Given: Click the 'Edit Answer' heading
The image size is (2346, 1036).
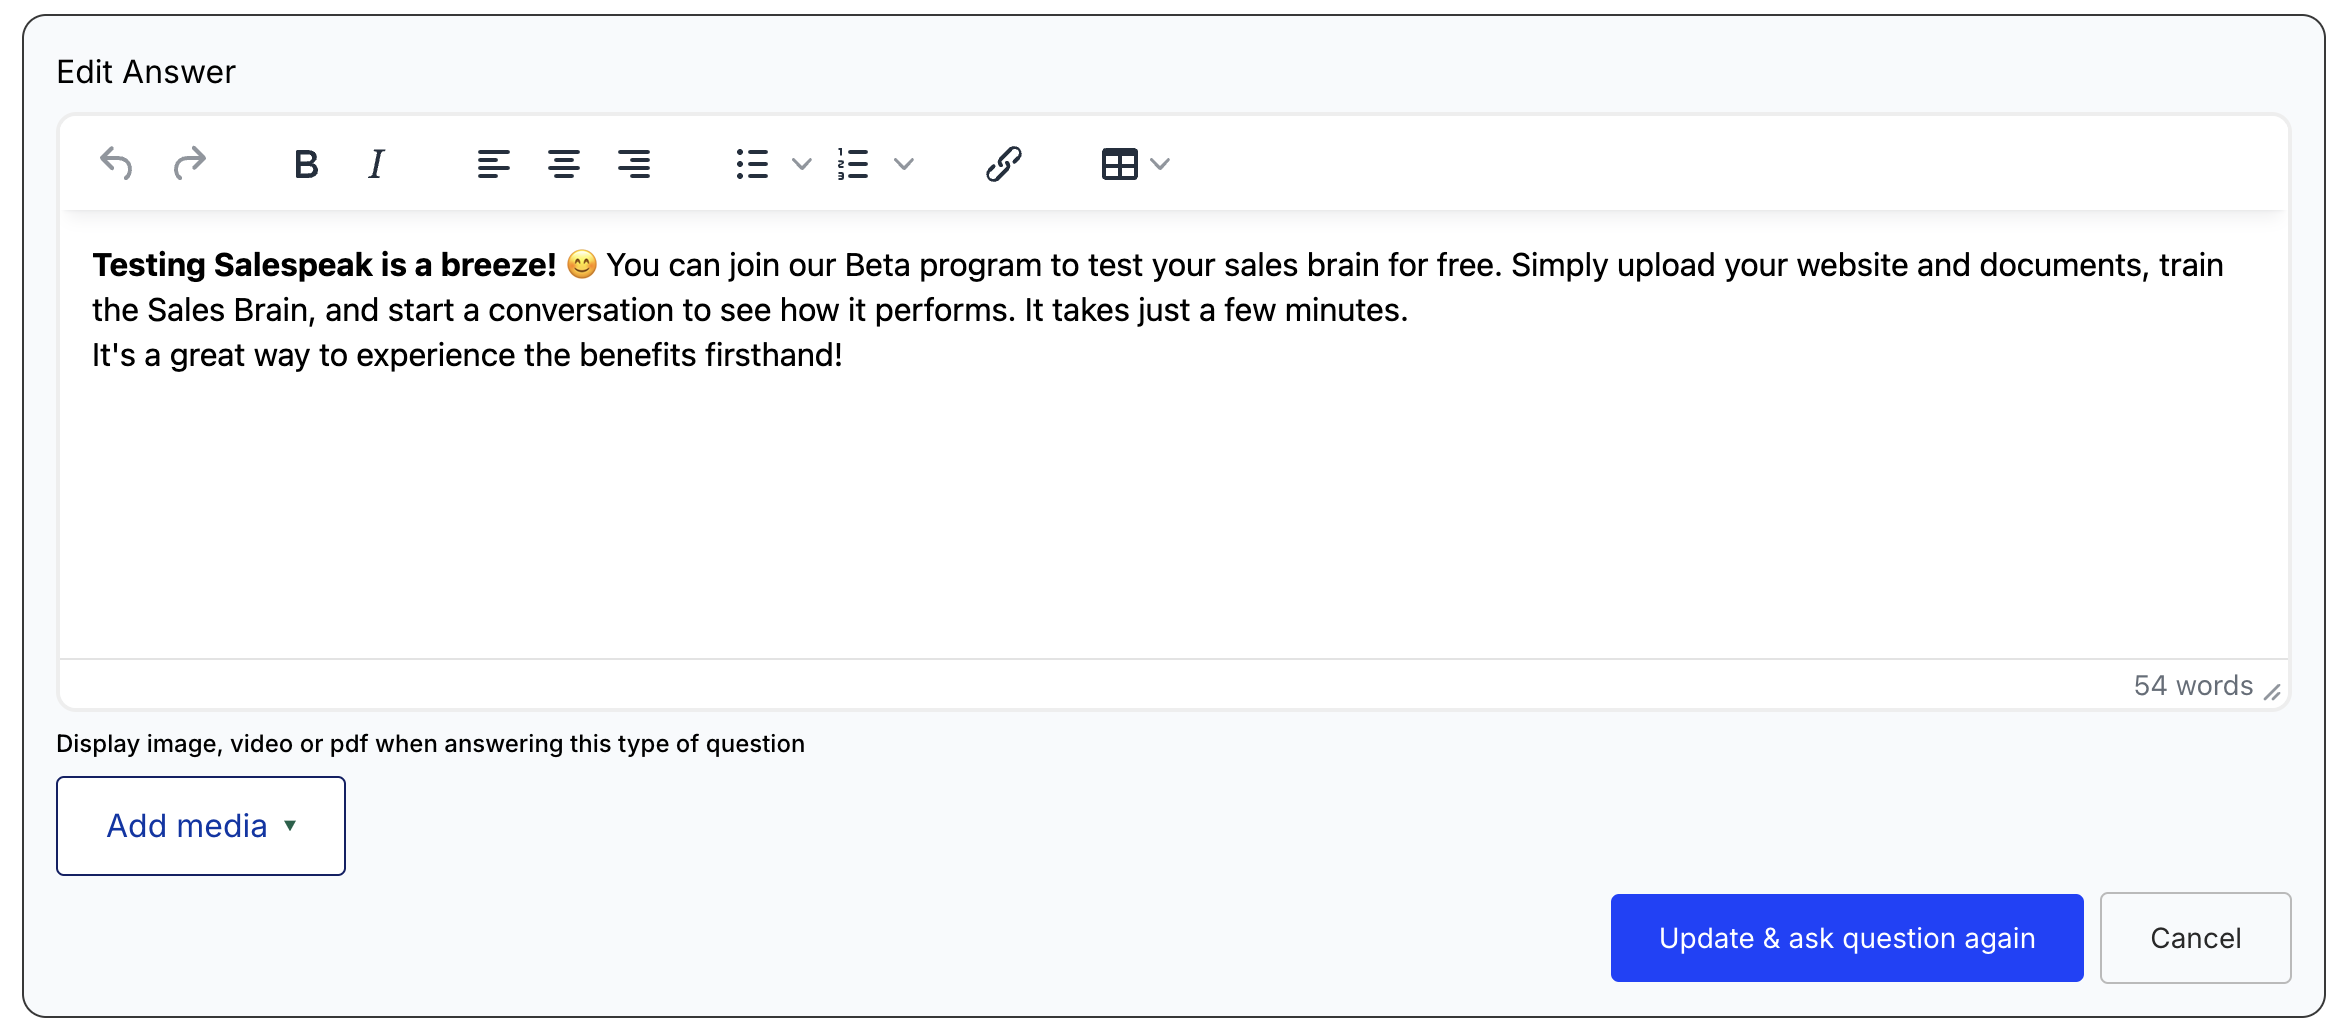Looking at the screenshot, I should [x=146, y=72].
